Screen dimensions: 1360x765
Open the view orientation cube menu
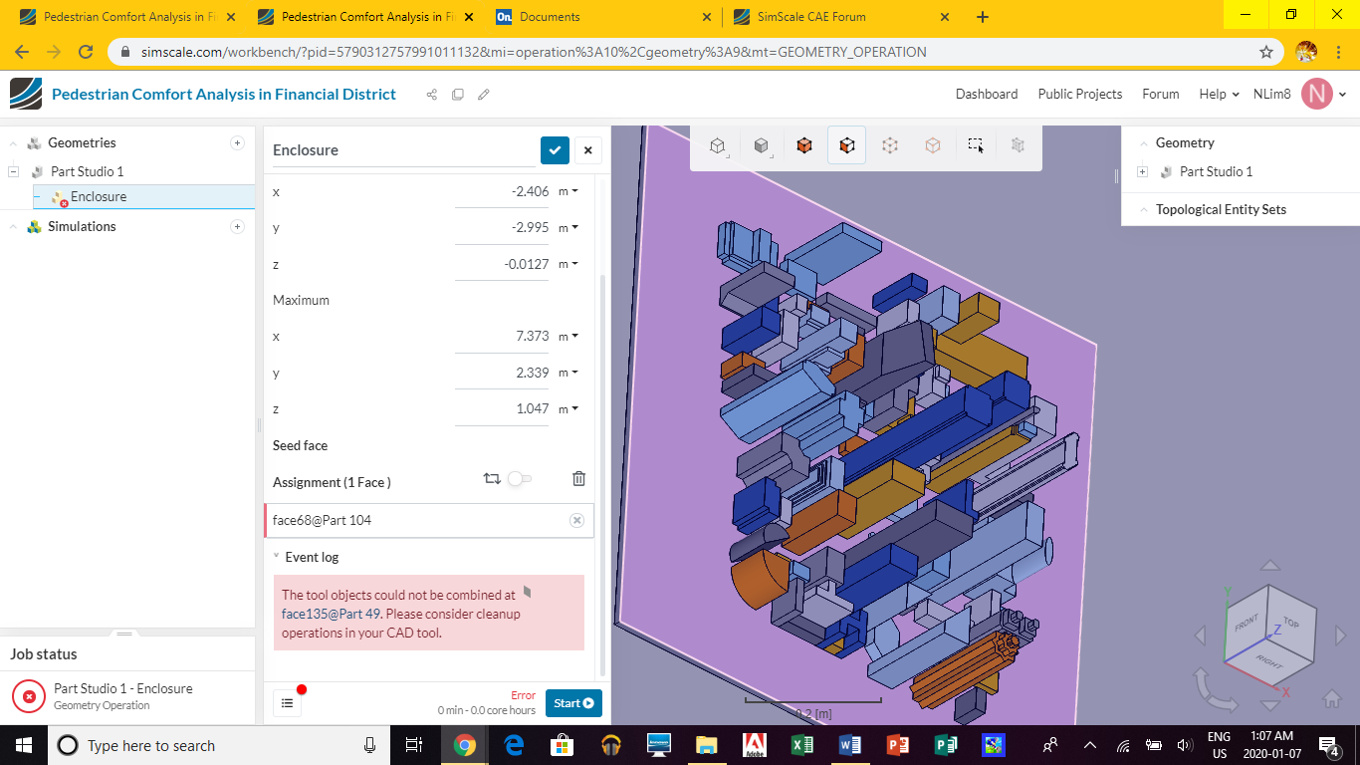click(717, 146)
